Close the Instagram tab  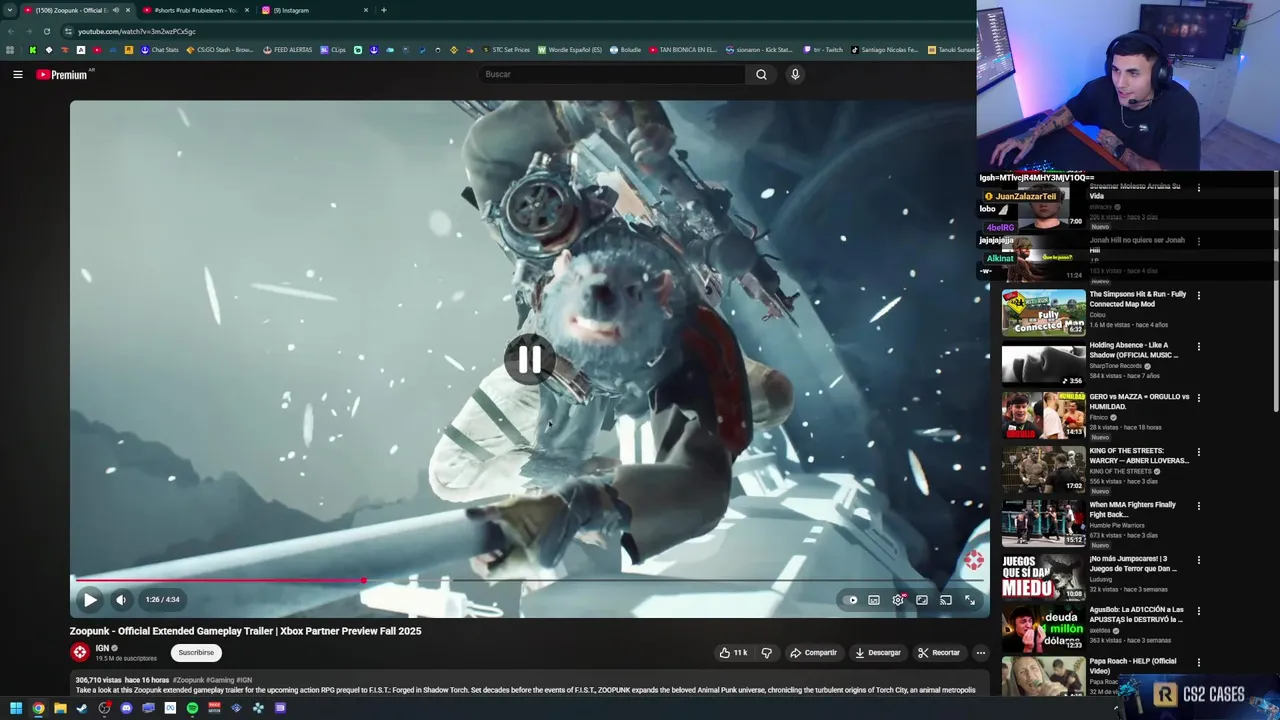point(366,10)
